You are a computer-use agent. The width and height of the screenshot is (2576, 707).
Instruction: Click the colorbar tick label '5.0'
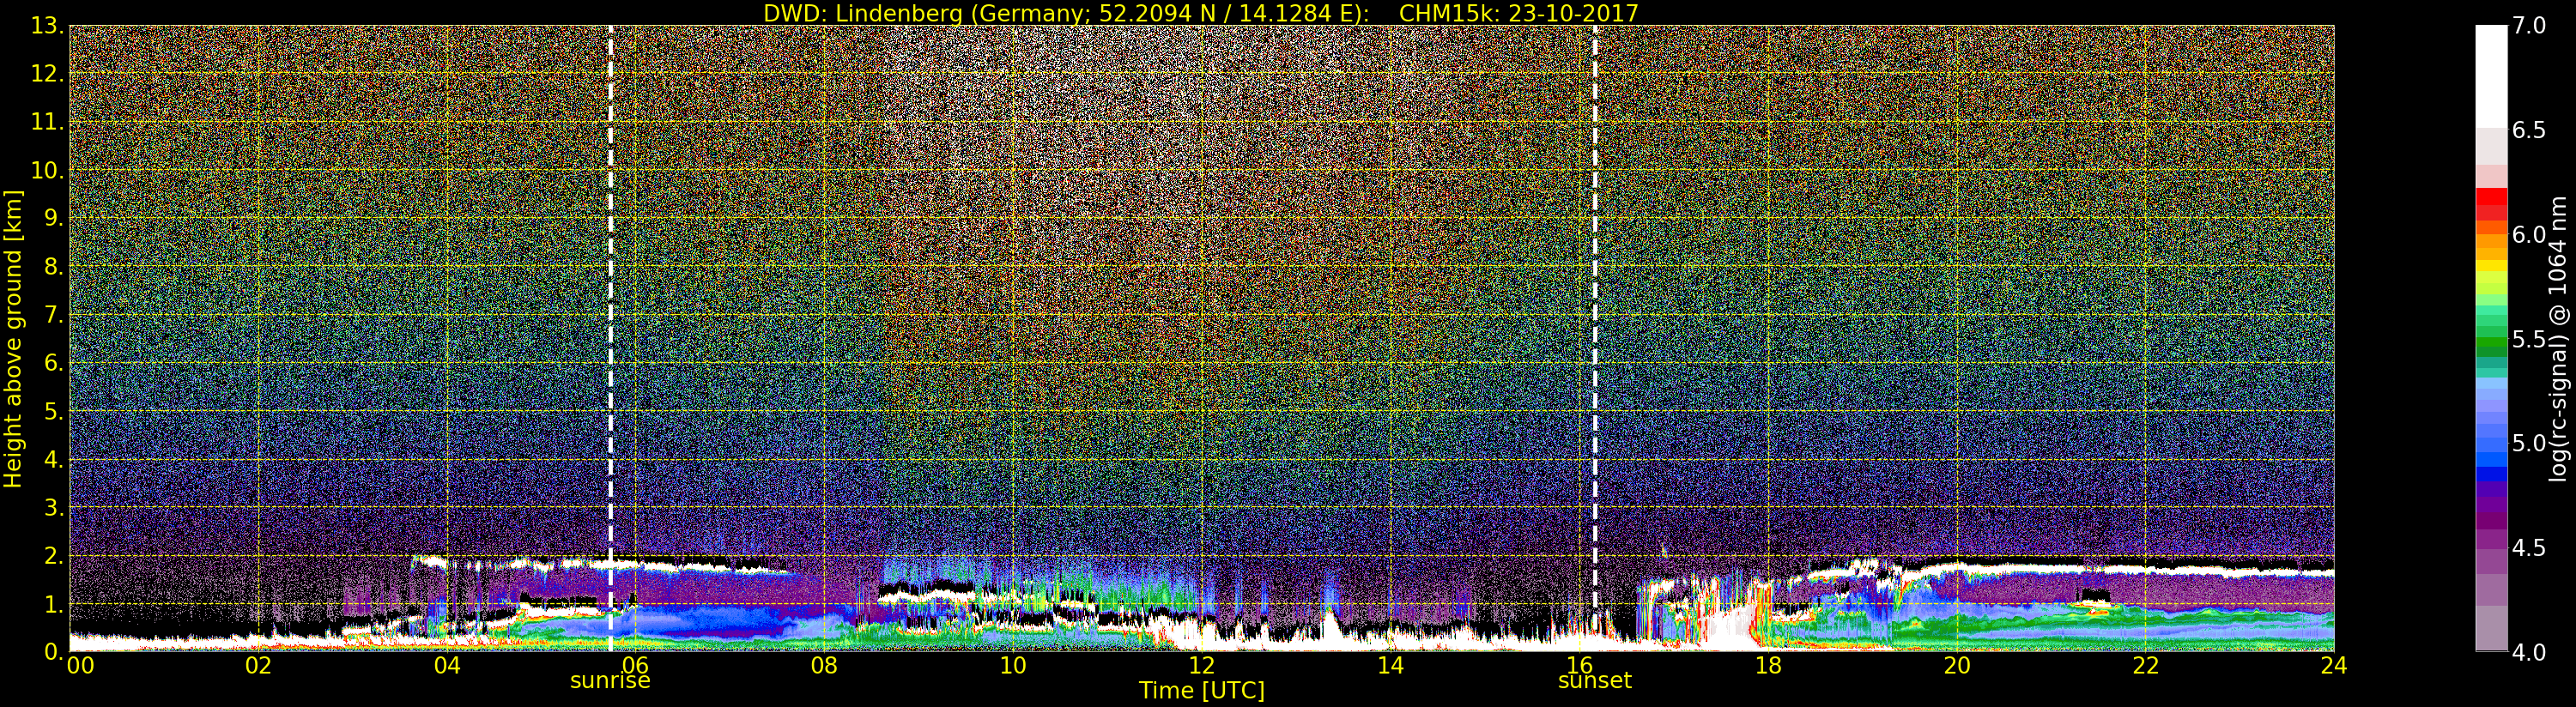(x=2529, y=444)
